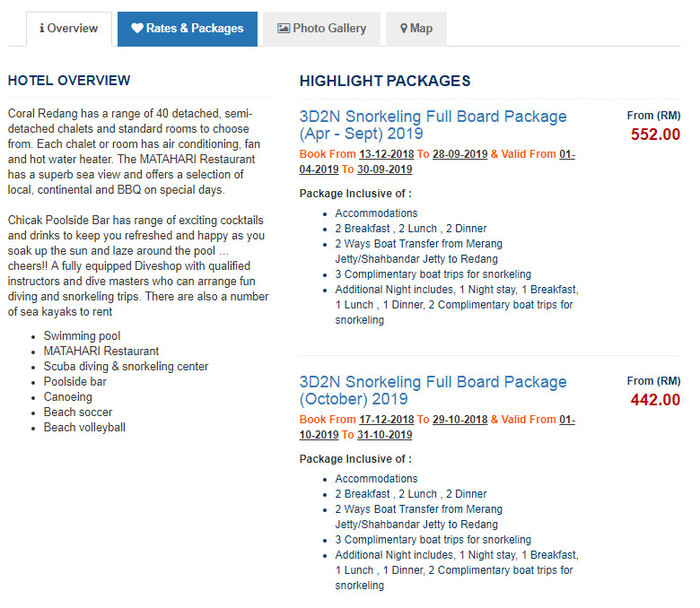Open the Photo Gallery tab
Image resolution: width=700 pixels, height=608 pixels.
(x=322, y=29)
